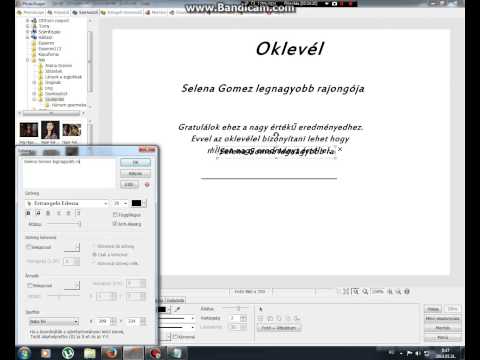Image resolution: width=480 pixels, height=360 pixels.
Task: Click the 1:1 actual size icon below canvas
Action: [x=356, y=292]
